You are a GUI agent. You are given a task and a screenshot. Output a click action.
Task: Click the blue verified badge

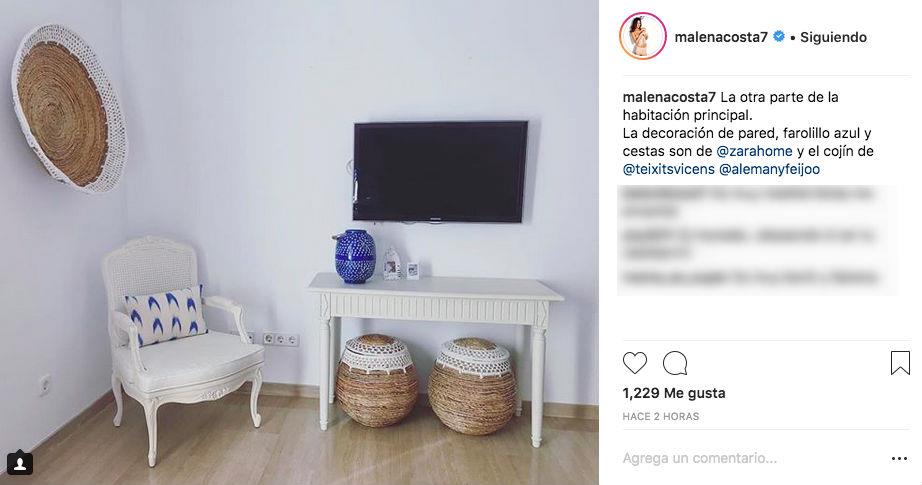[779, 36]
